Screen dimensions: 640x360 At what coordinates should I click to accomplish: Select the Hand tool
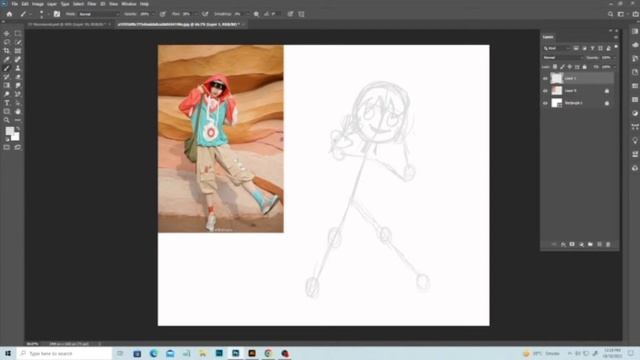point(18,111)
